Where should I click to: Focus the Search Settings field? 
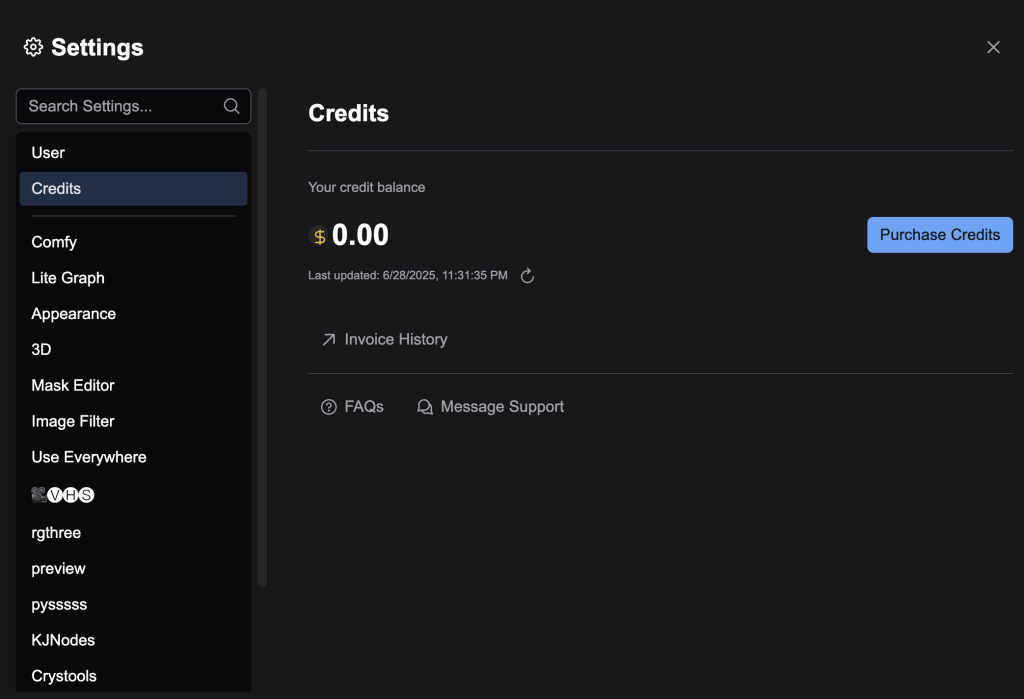point(133,106)
